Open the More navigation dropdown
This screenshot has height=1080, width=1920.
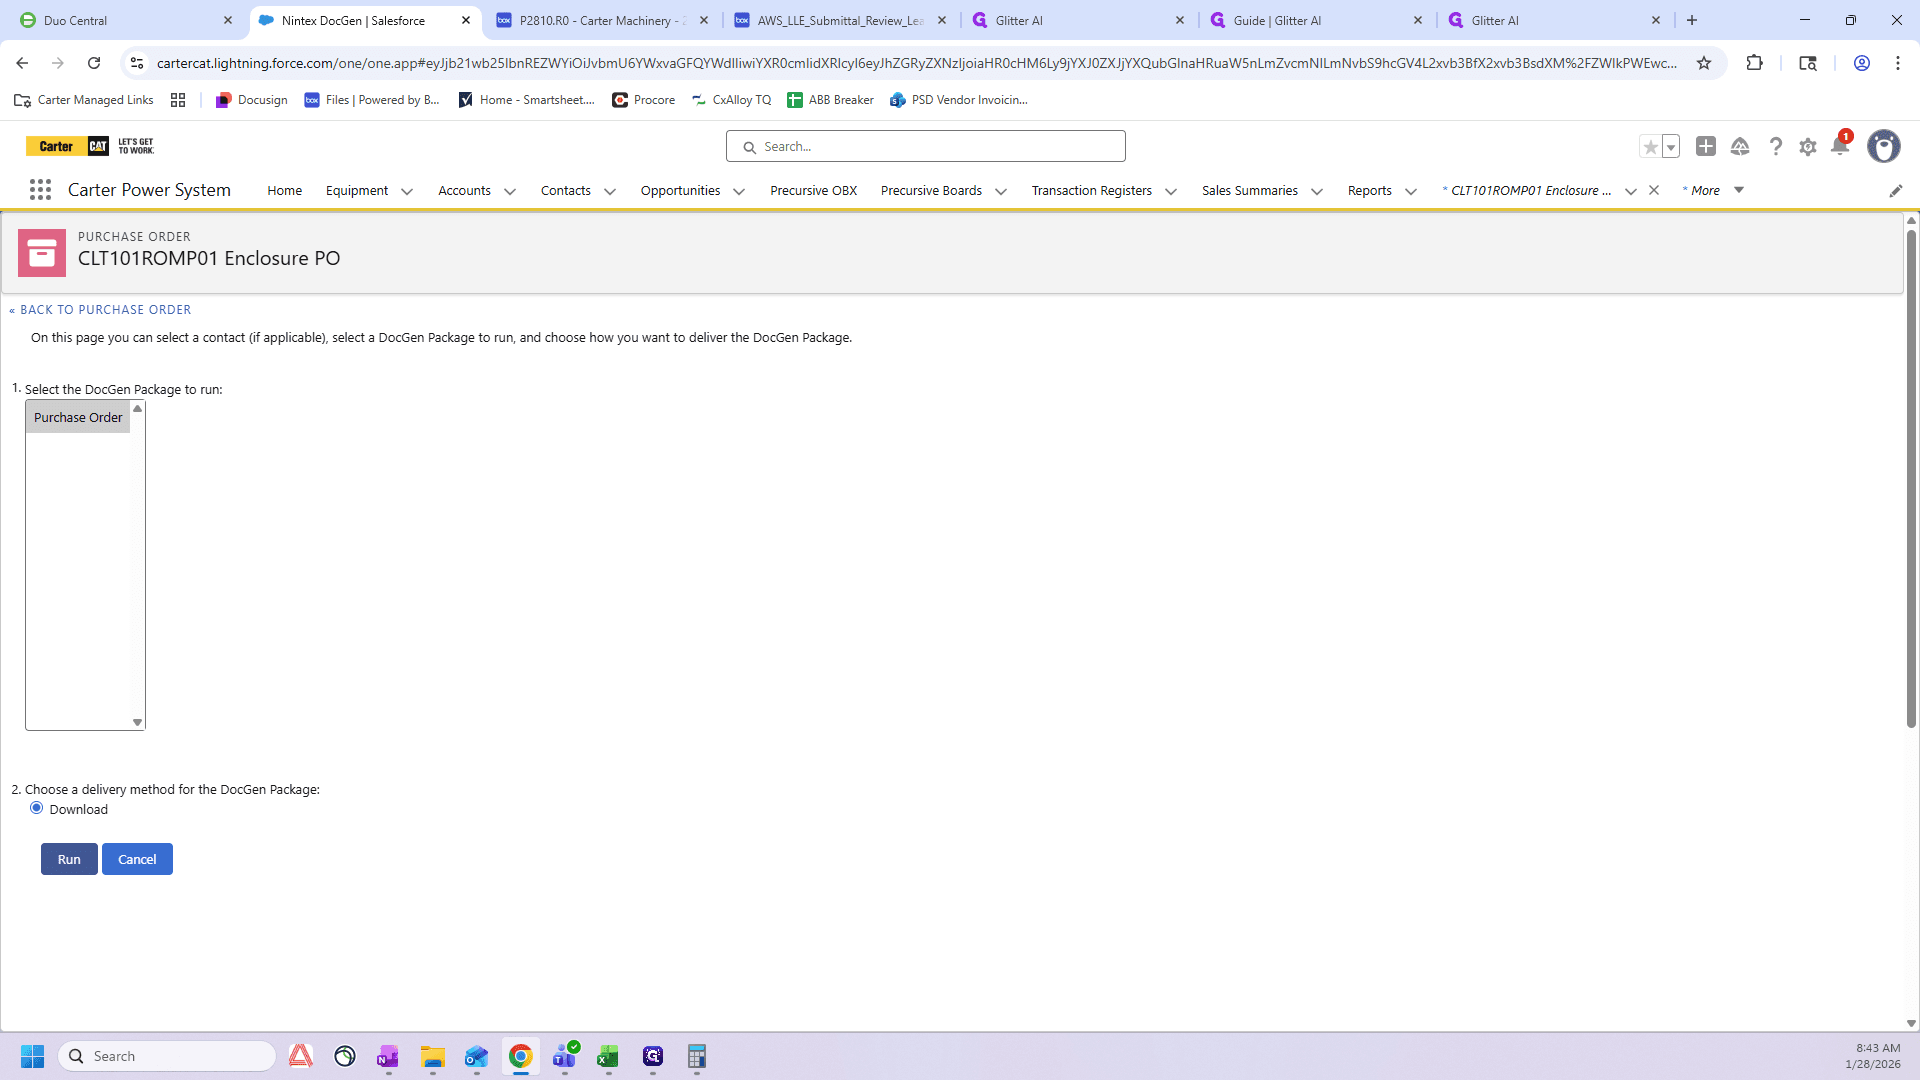pos(1714,190)
